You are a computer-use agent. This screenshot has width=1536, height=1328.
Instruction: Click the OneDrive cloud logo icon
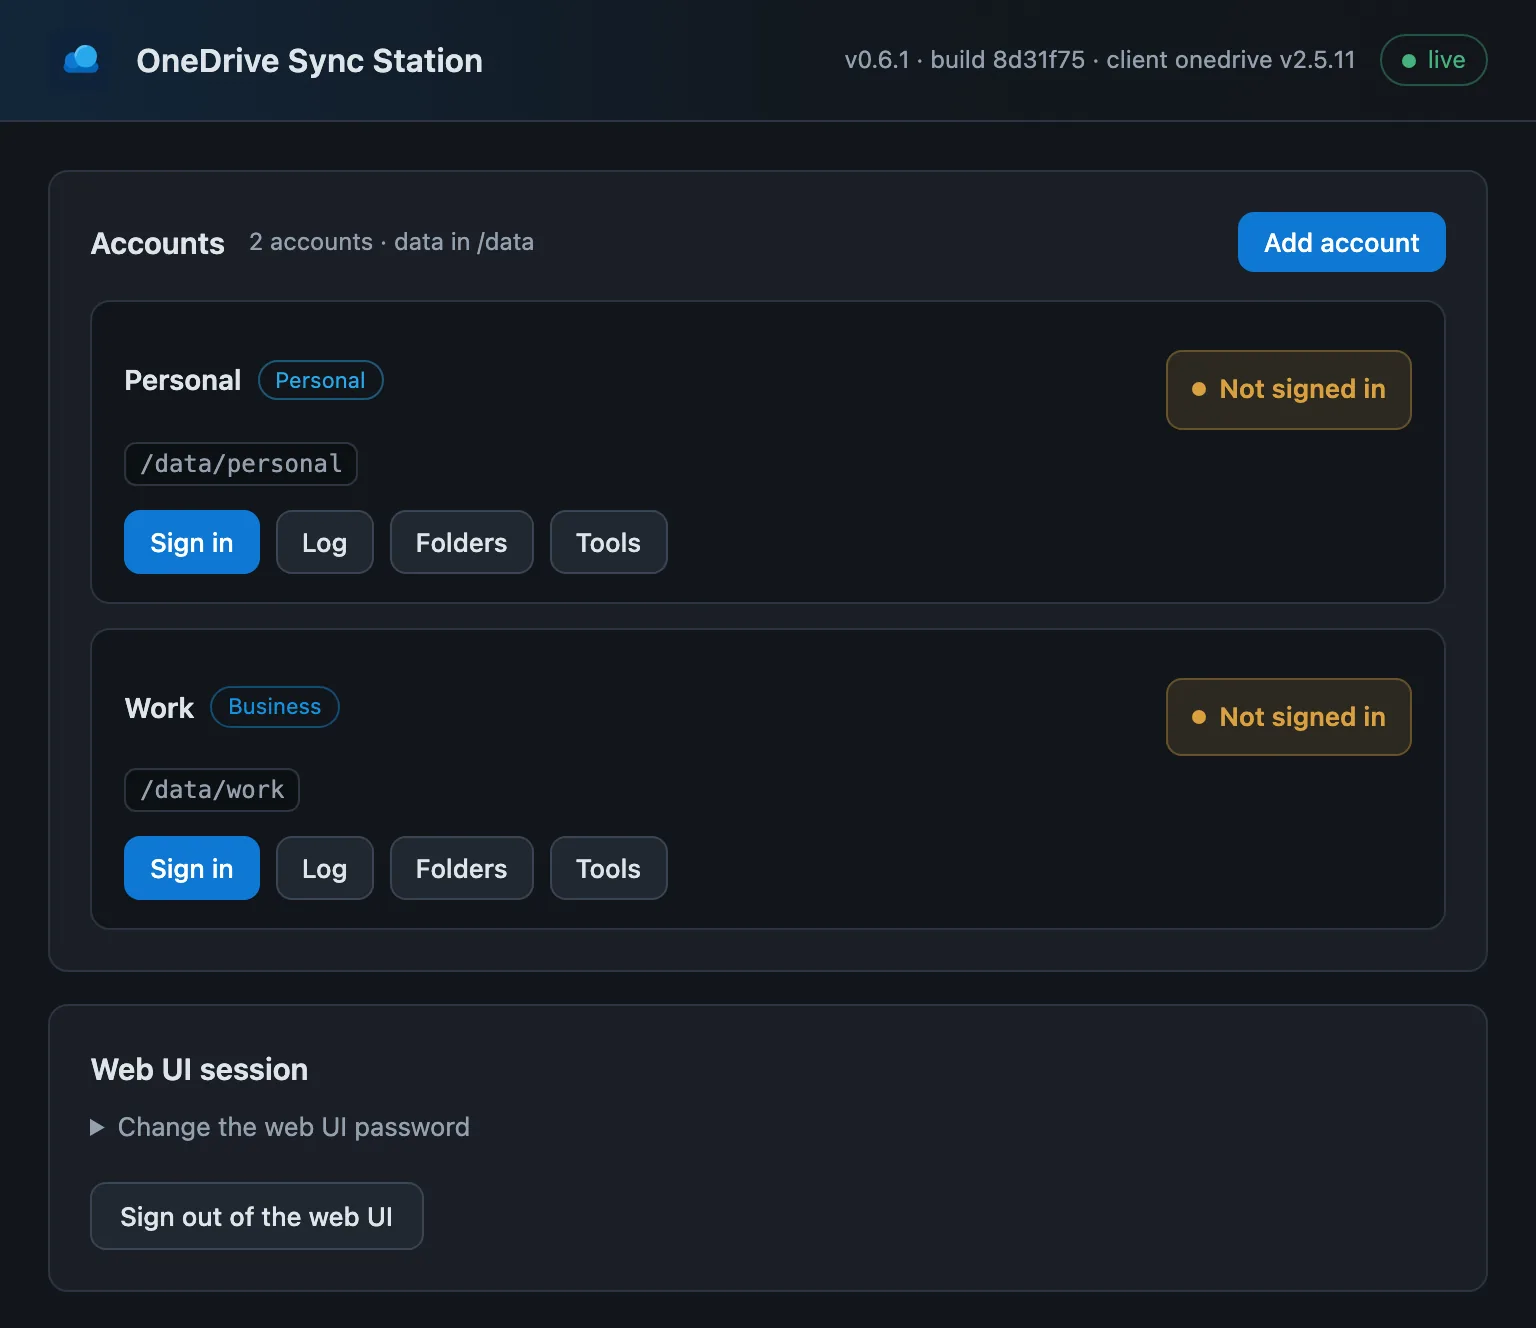click(x=81, y=60)
